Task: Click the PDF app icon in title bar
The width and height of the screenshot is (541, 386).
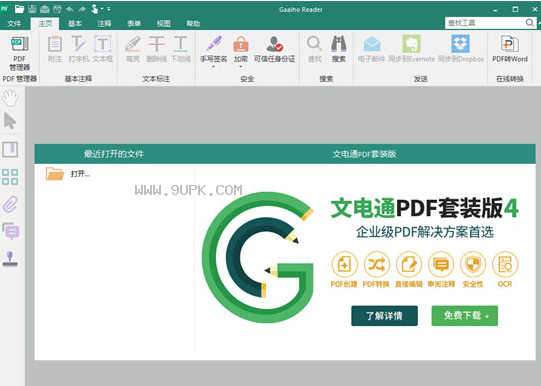Action: (x=4, y=9)
